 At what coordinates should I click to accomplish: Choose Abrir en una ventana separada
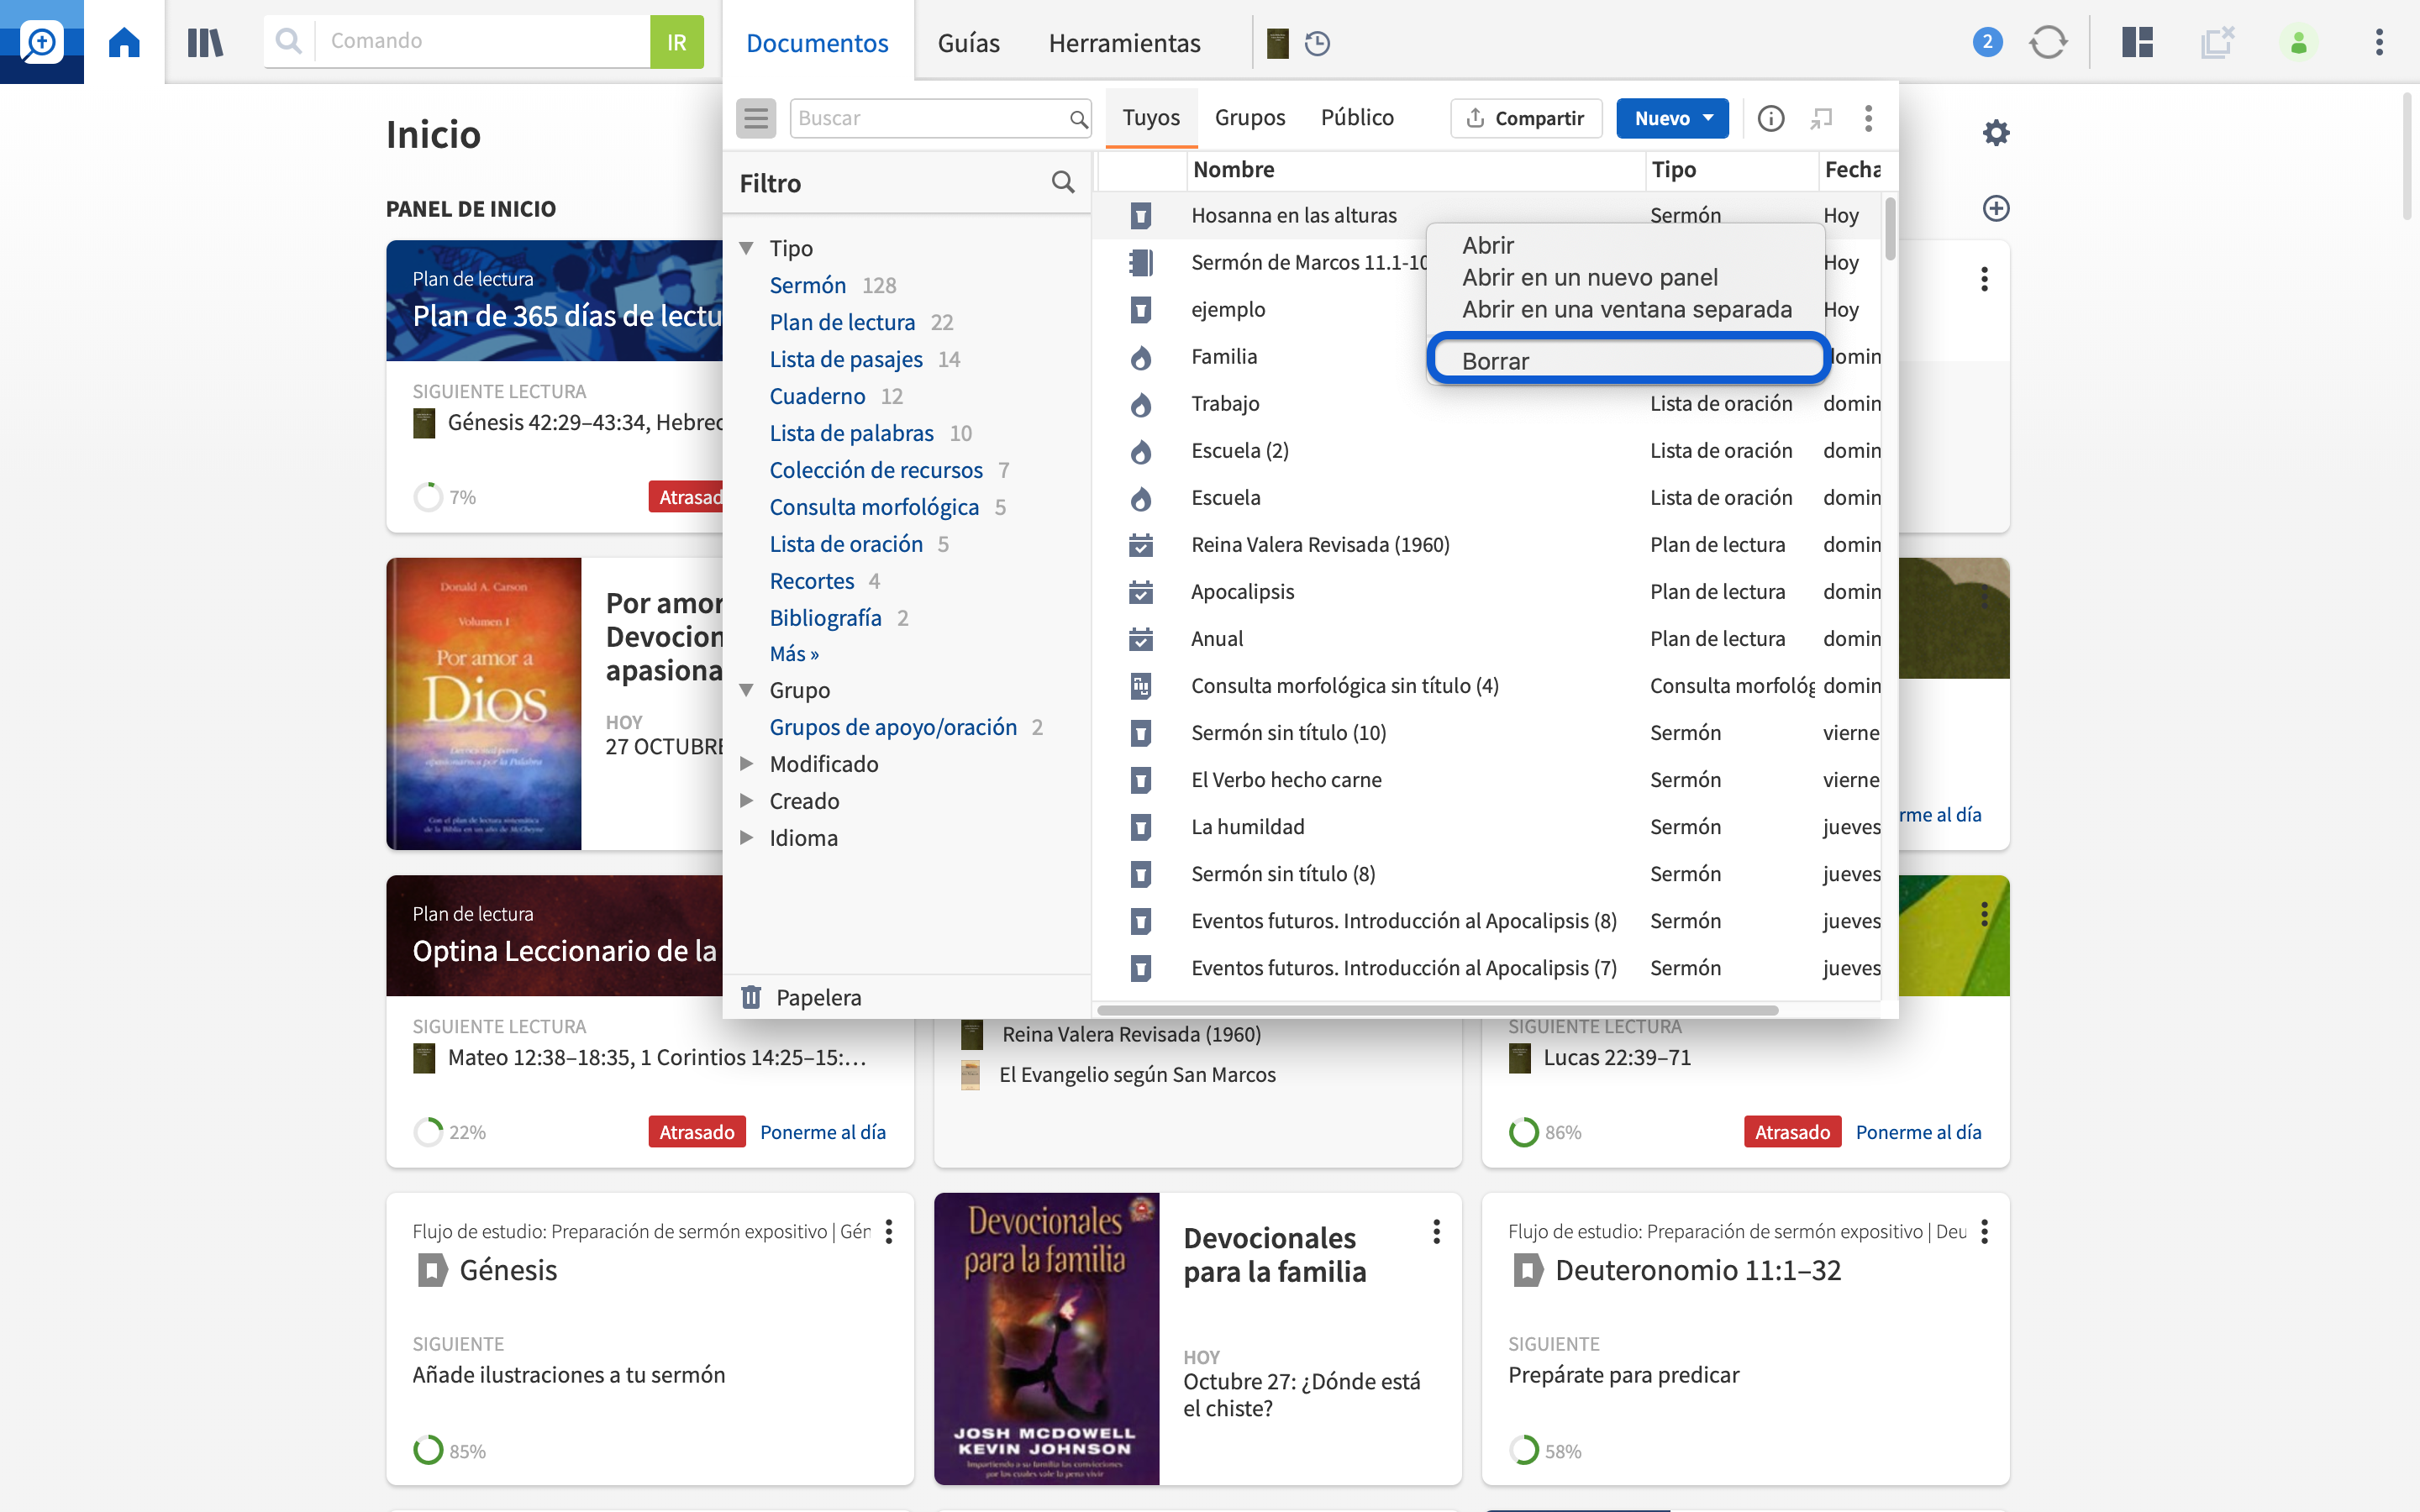coord(1627,309)
